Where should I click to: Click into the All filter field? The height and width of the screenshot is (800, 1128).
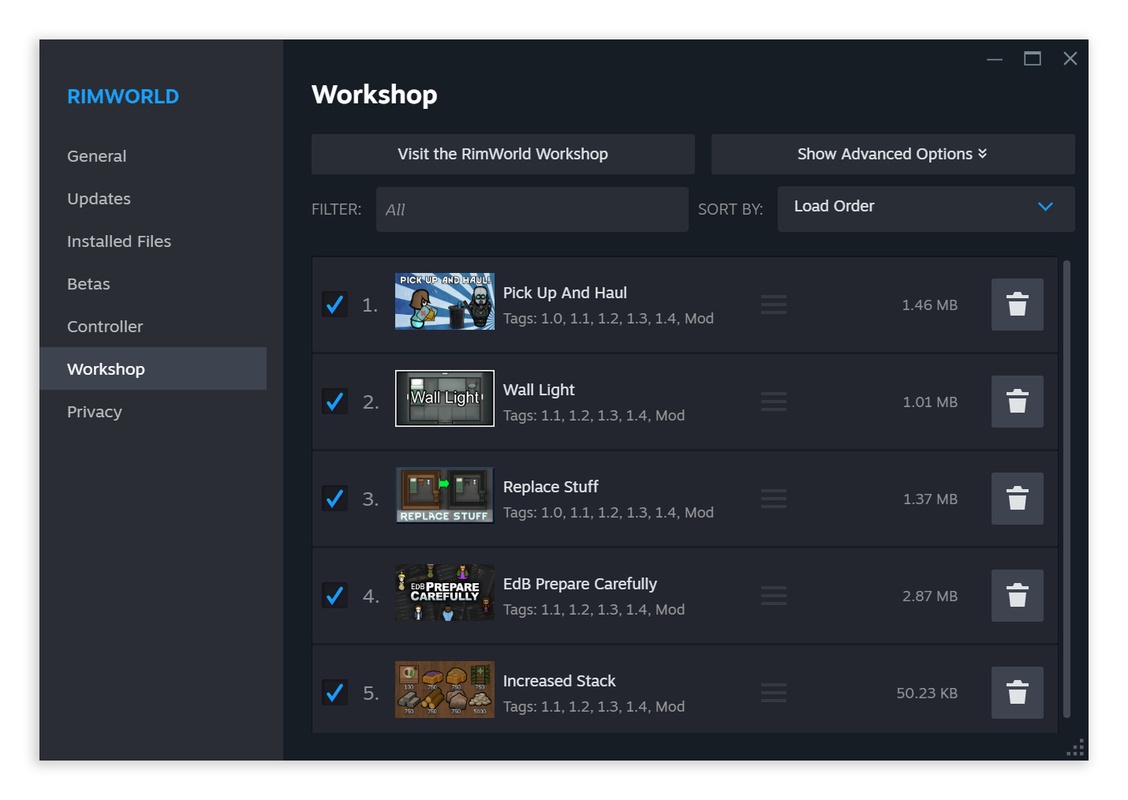(x=532, y=208)
